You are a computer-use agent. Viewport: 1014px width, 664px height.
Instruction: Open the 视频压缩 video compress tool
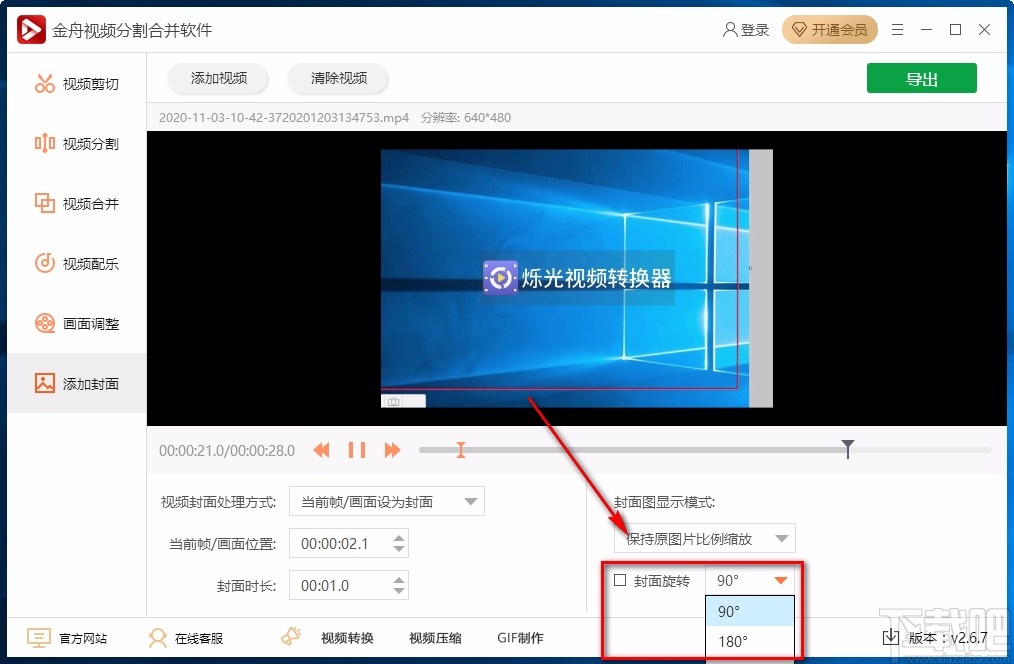pyautogui.click(x=435, y=638)
